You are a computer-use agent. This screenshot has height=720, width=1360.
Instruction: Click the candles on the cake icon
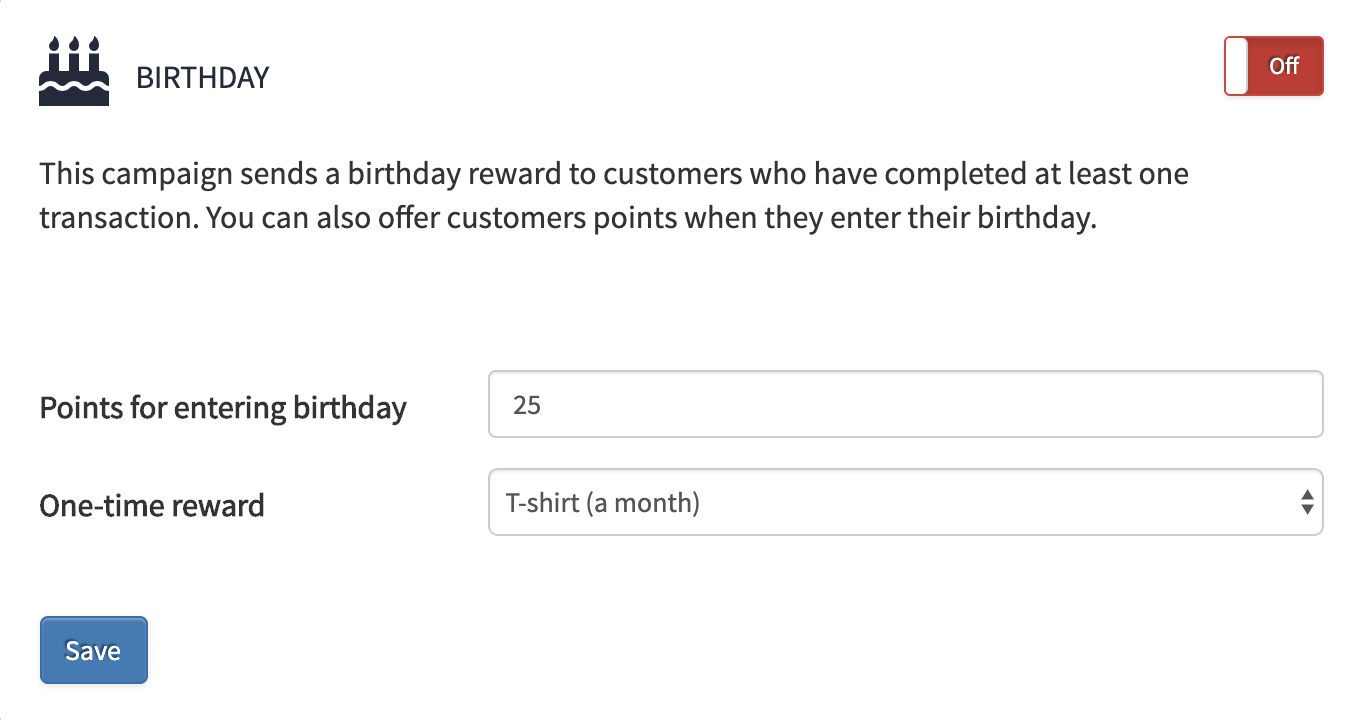coord(74,45)
